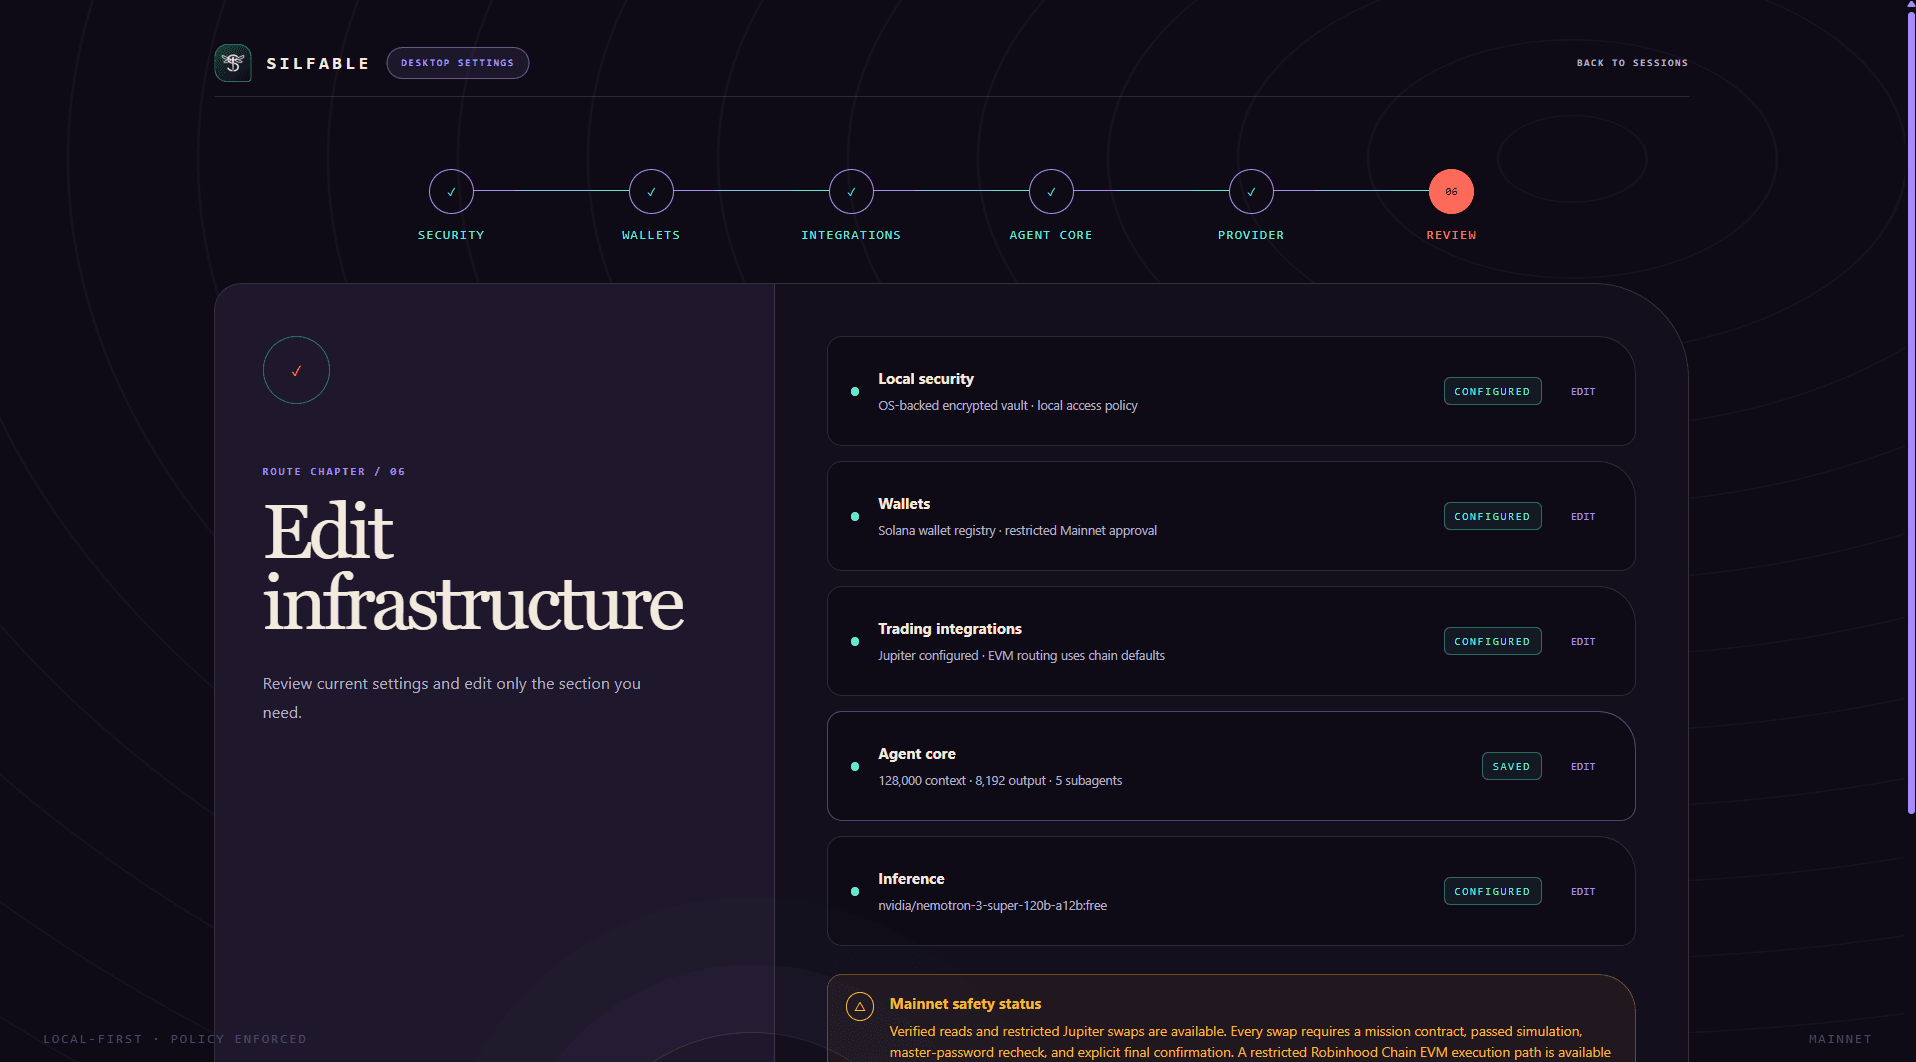This screenshot has height=1062, width=1916.
Task: Click the SILFABLE brand name
Action: pos(318,63)
